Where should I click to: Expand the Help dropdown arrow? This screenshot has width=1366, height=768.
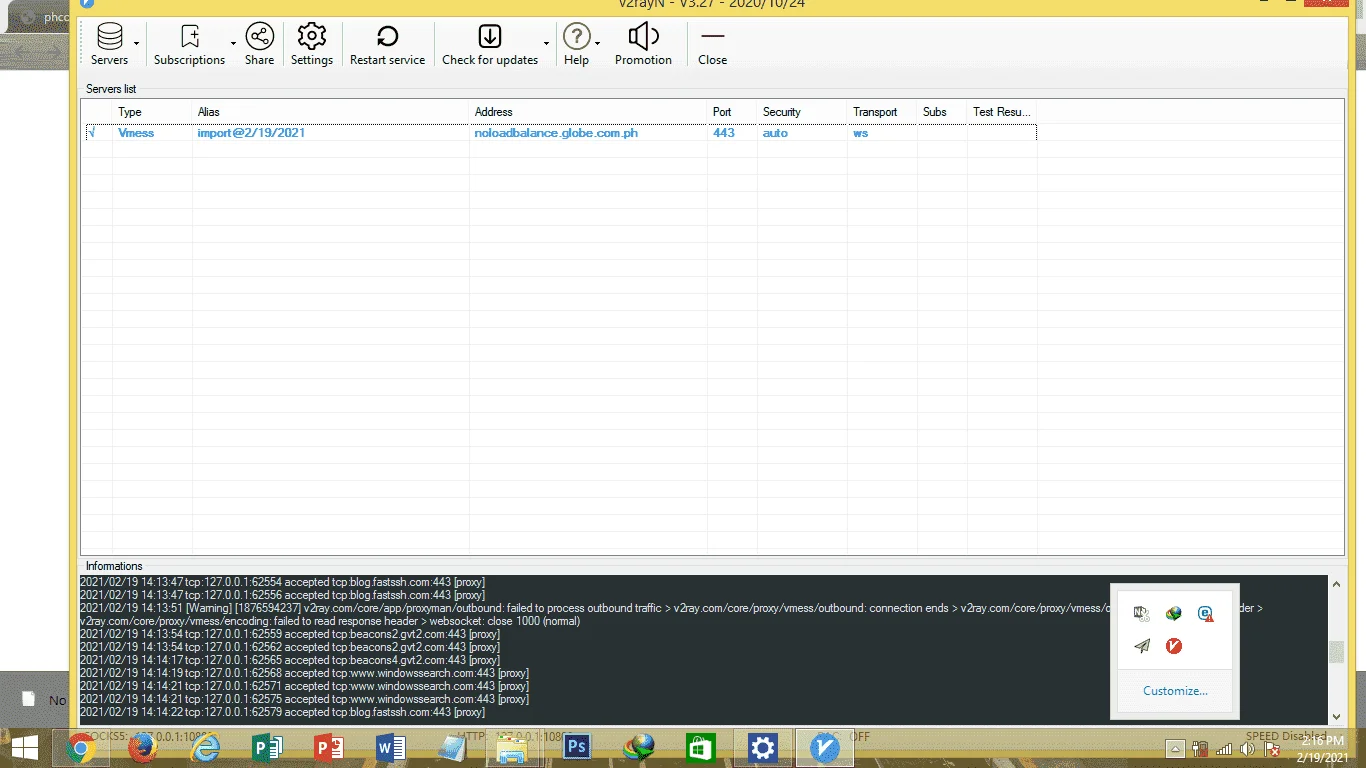[x=598, y=44]
